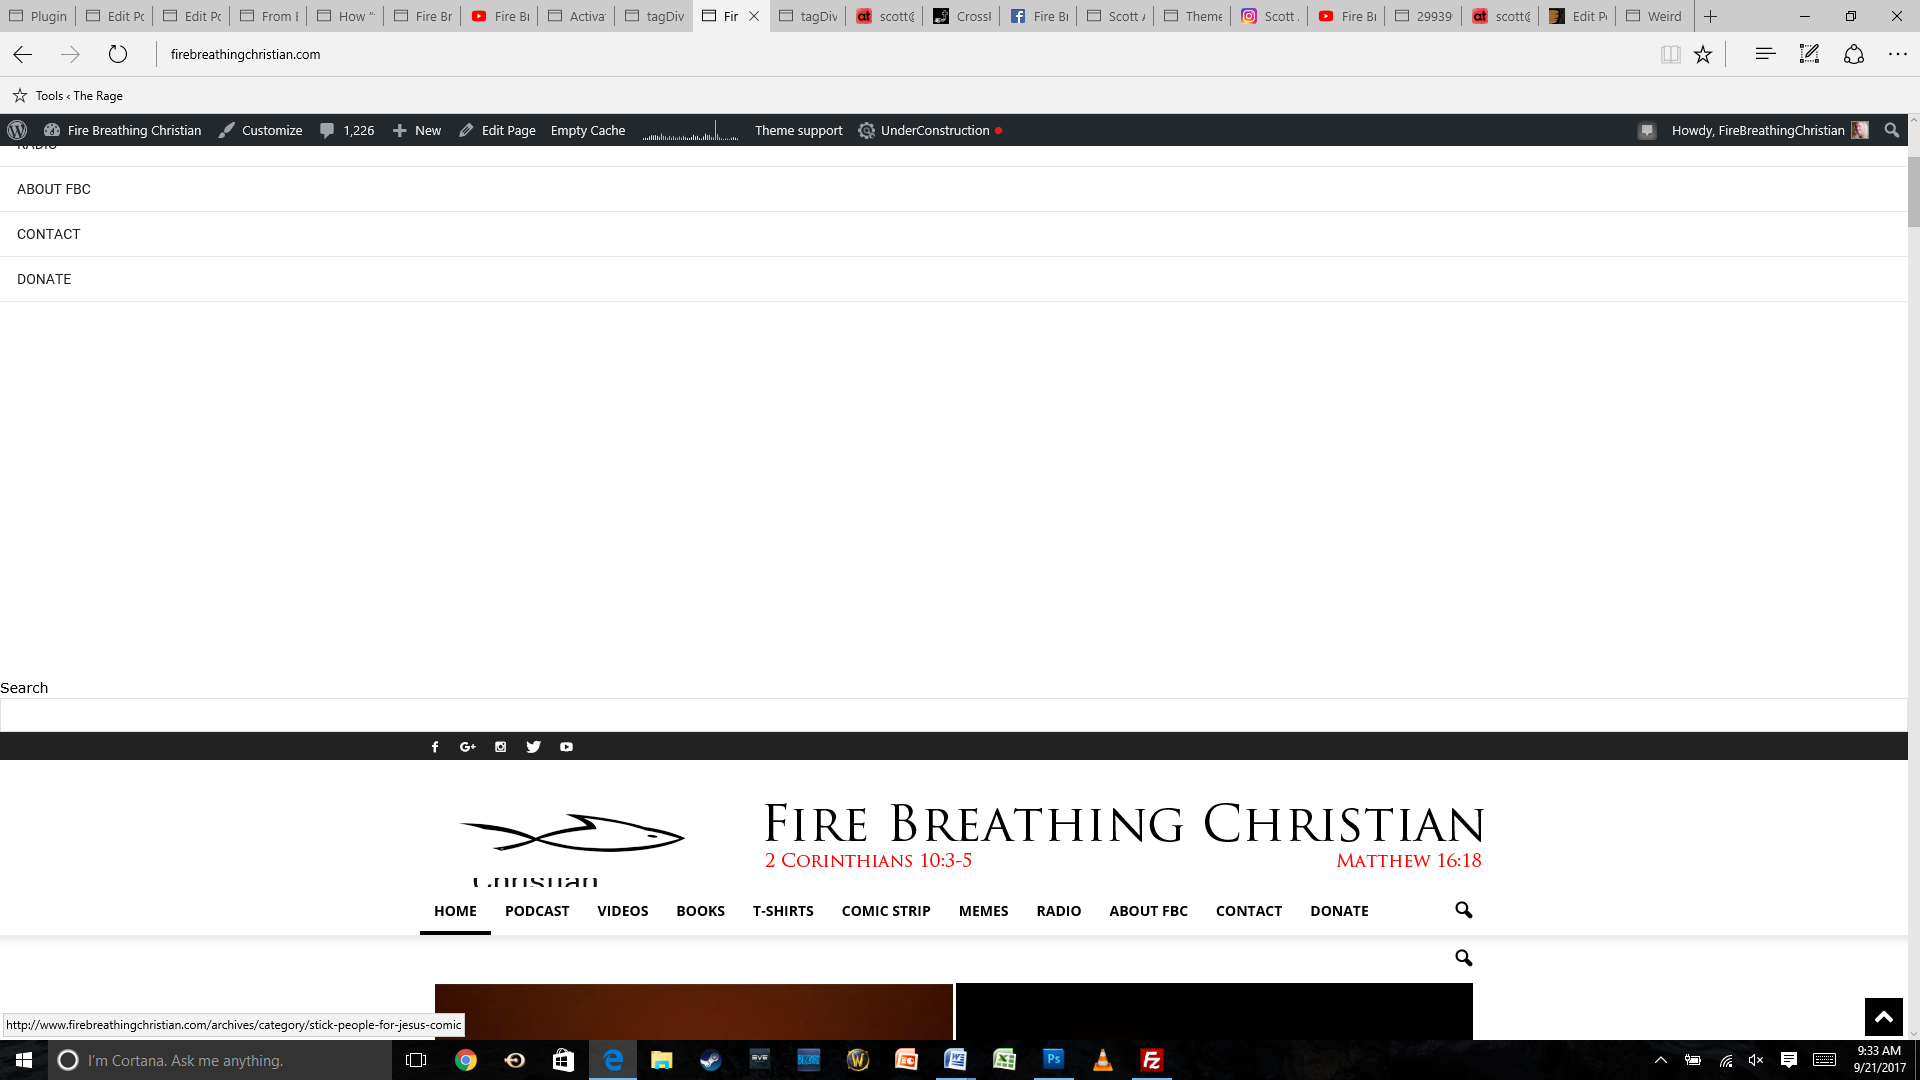Click the search magnifier in main nav bar
1920x1080 pixels.
(1464, 910)
